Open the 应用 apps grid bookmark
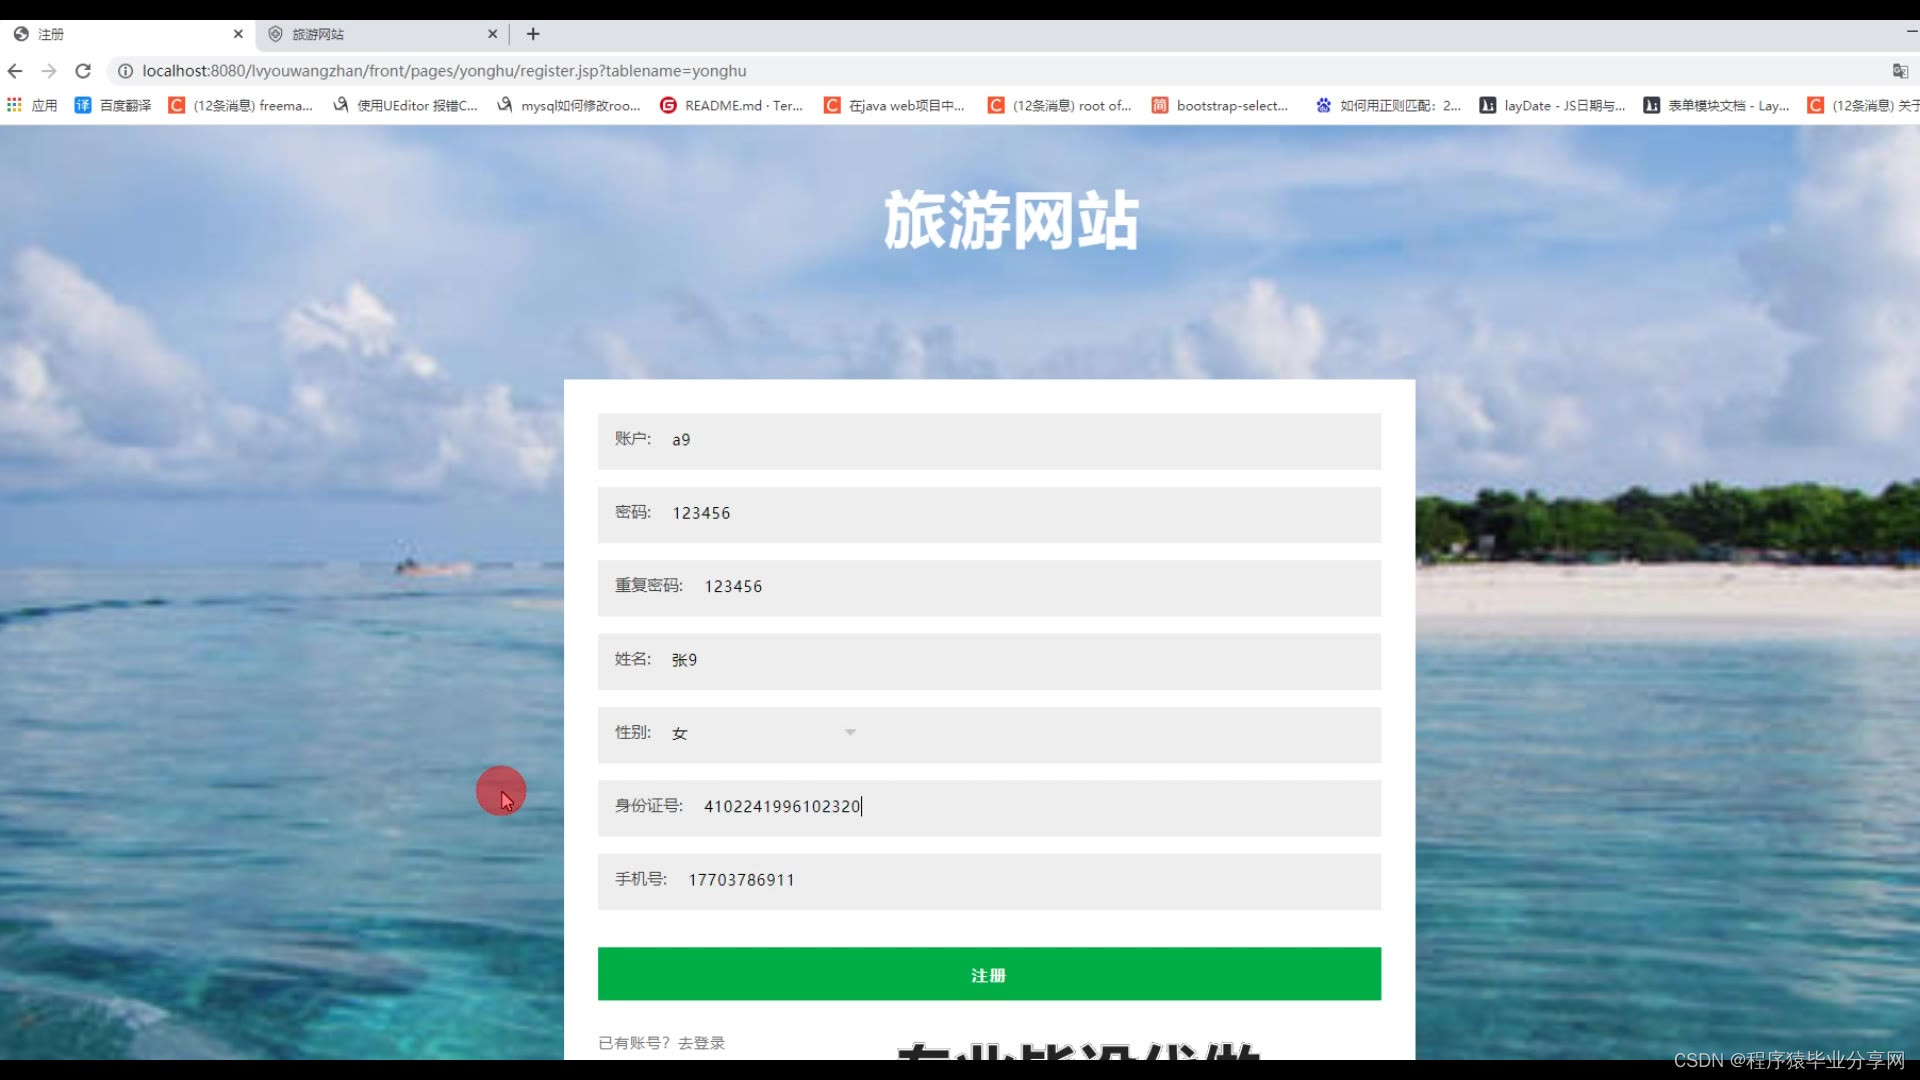The width and height of the screenshot is (1920, 1080). 32,105
